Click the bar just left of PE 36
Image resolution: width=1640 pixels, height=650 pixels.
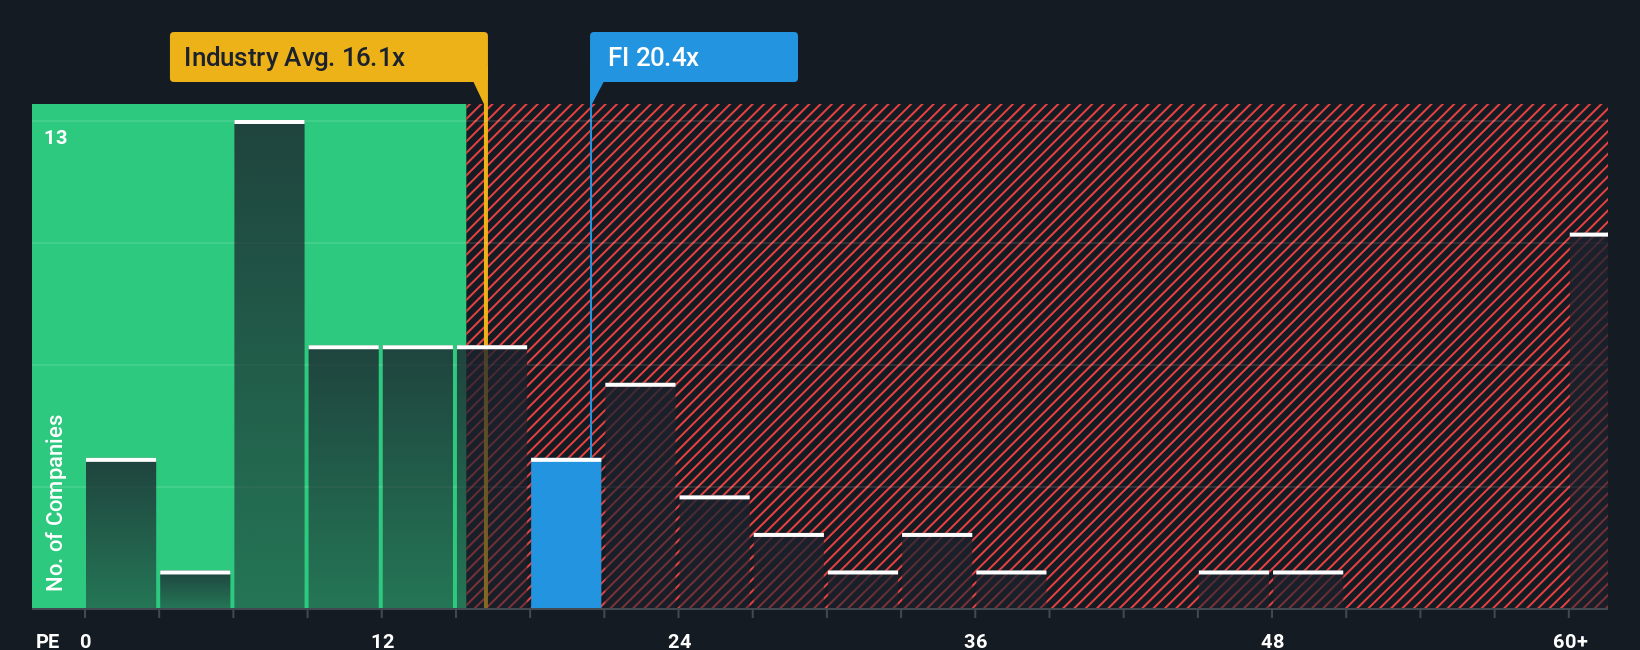click(x=937, y=570)
